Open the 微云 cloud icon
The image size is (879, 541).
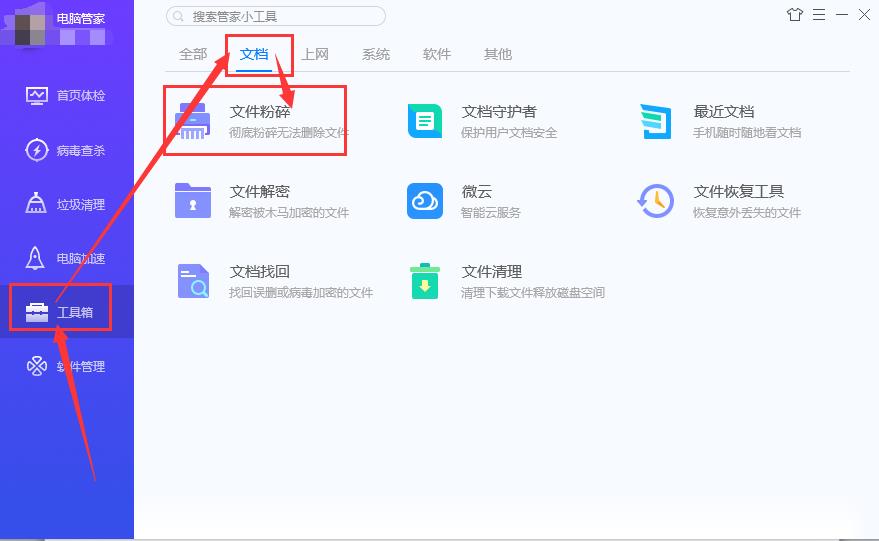[x=425, y=201]
